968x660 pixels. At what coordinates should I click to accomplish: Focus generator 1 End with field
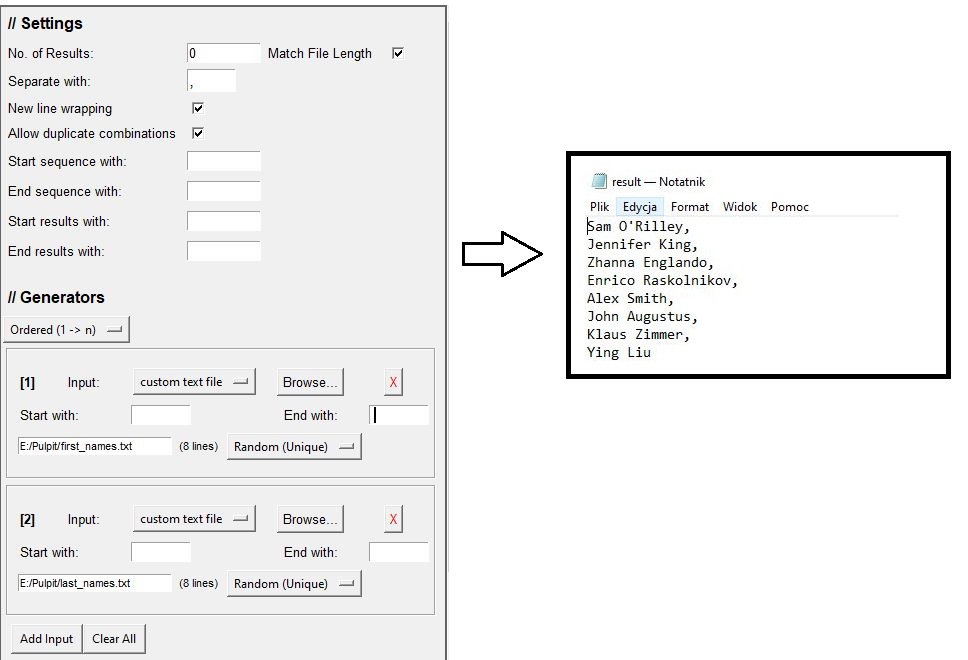point(399,416)
